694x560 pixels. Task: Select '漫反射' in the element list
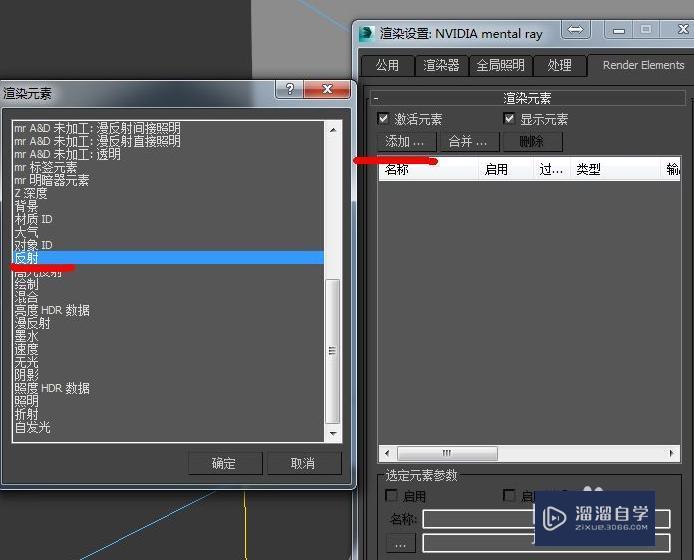point(168,323)
